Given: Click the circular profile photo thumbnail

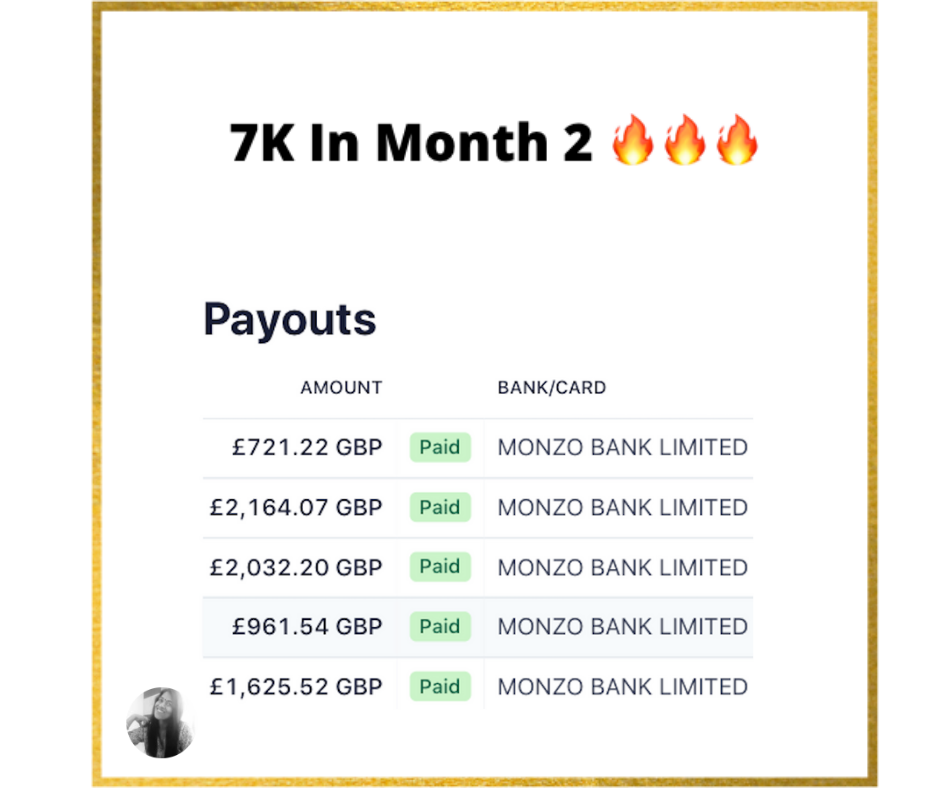Looking at the screenshot, I should coord(160,723).
